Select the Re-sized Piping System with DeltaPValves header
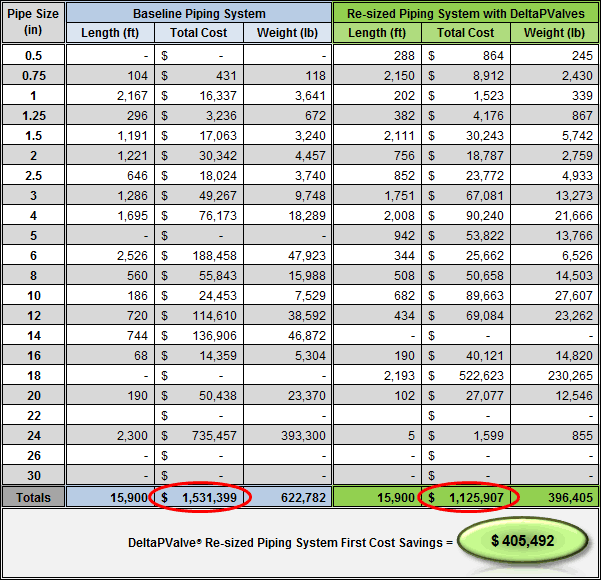 pos(466,13)
